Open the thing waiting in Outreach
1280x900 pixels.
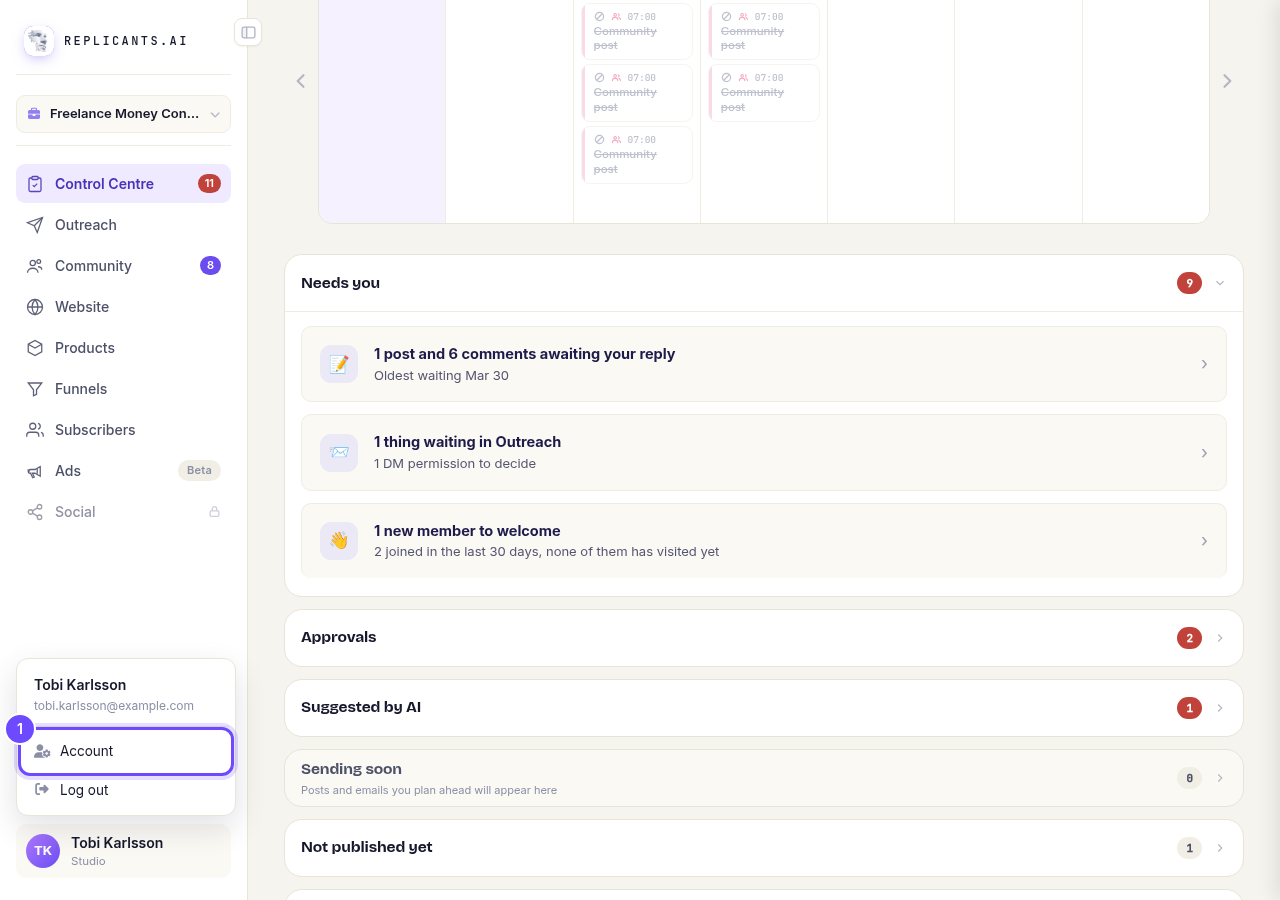pos(764,453)
